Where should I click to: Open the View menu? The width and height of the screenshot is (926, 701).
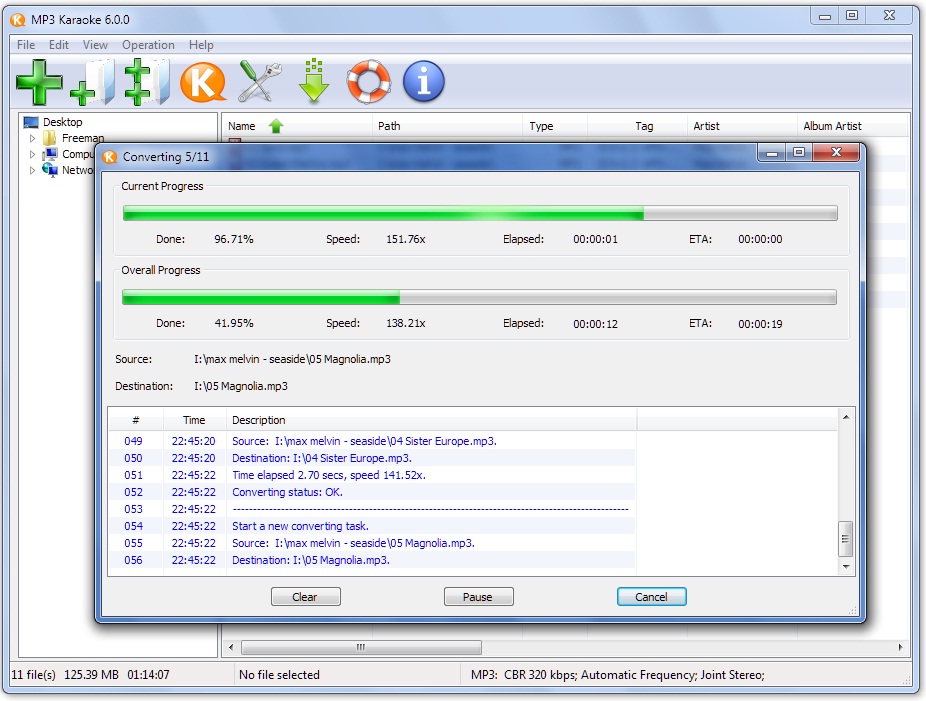point(95,45)
